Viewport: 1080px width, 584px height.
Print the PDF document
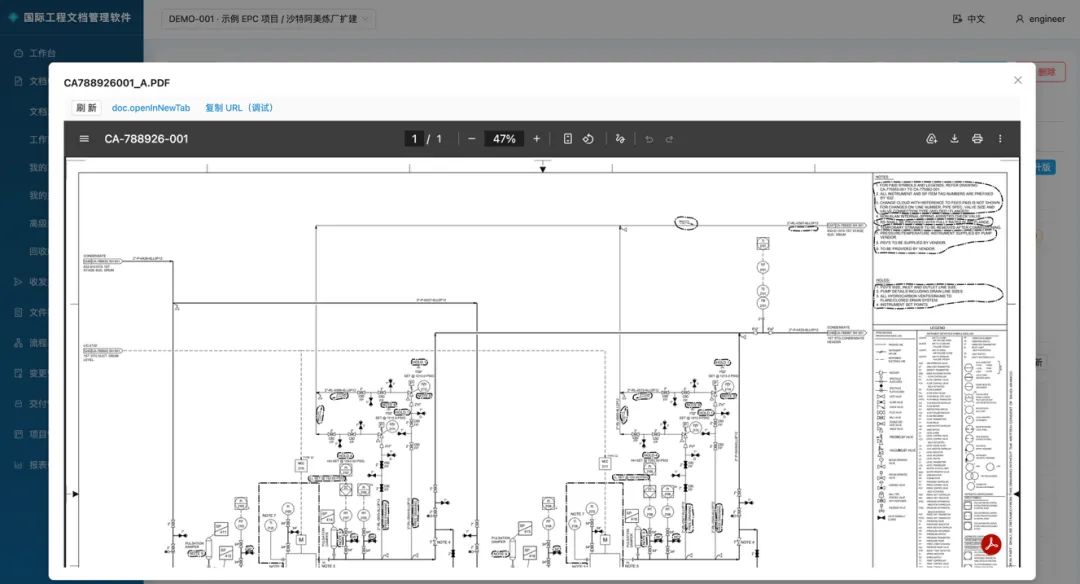977,138
